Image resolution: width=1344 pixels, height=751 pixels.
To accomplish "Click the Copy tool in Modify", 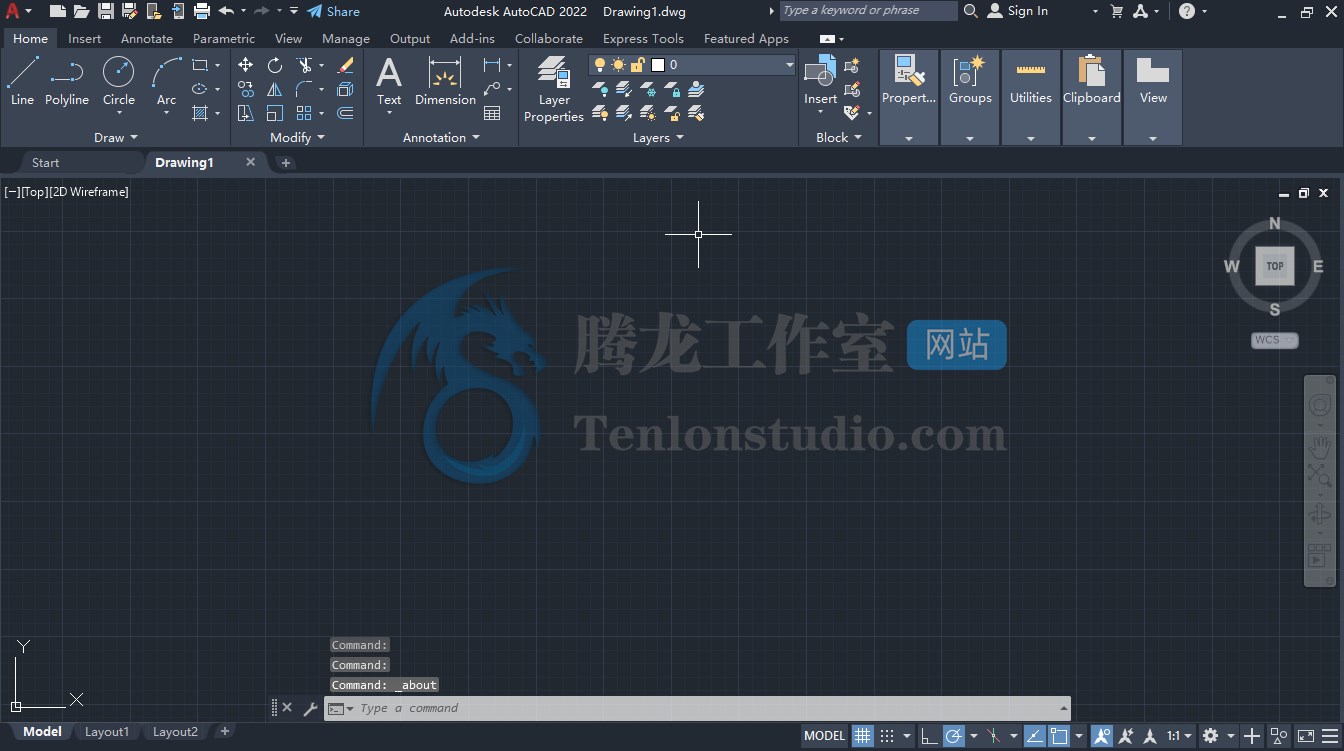I will click(245, 89).
